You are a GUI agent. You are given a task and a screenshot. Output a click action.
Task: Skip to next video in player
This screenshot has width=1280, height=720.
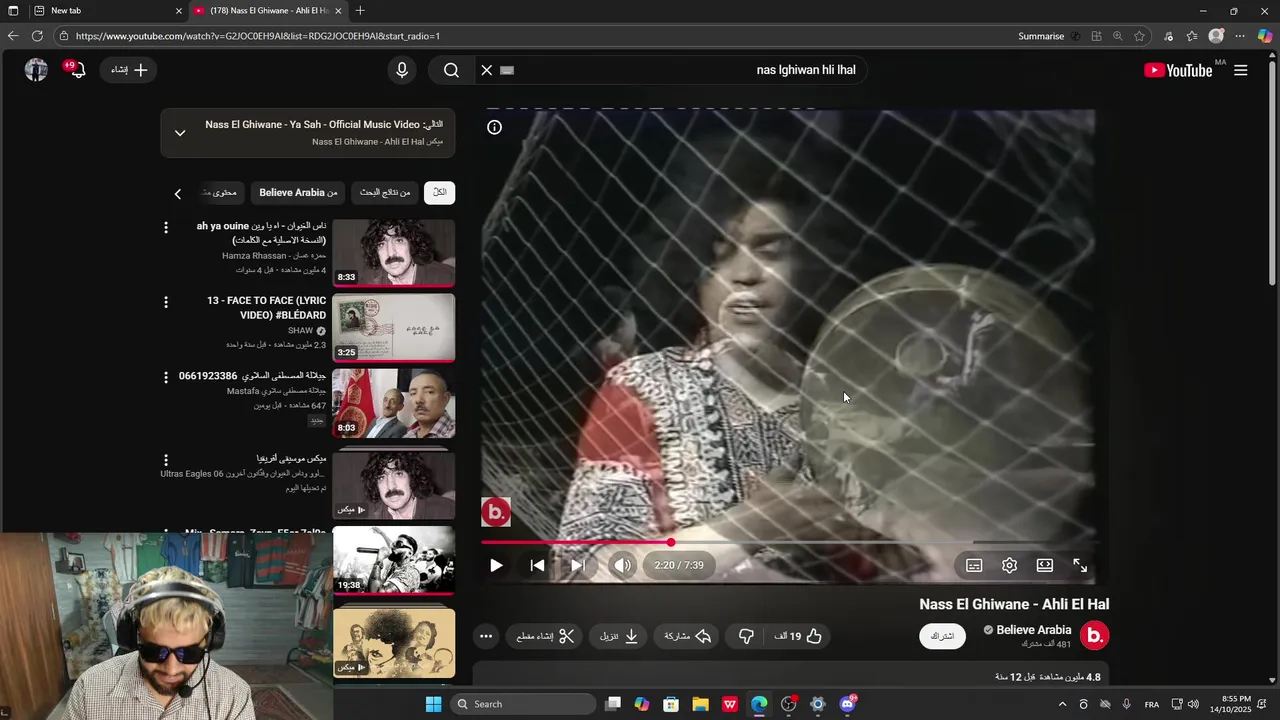(577, 565)
